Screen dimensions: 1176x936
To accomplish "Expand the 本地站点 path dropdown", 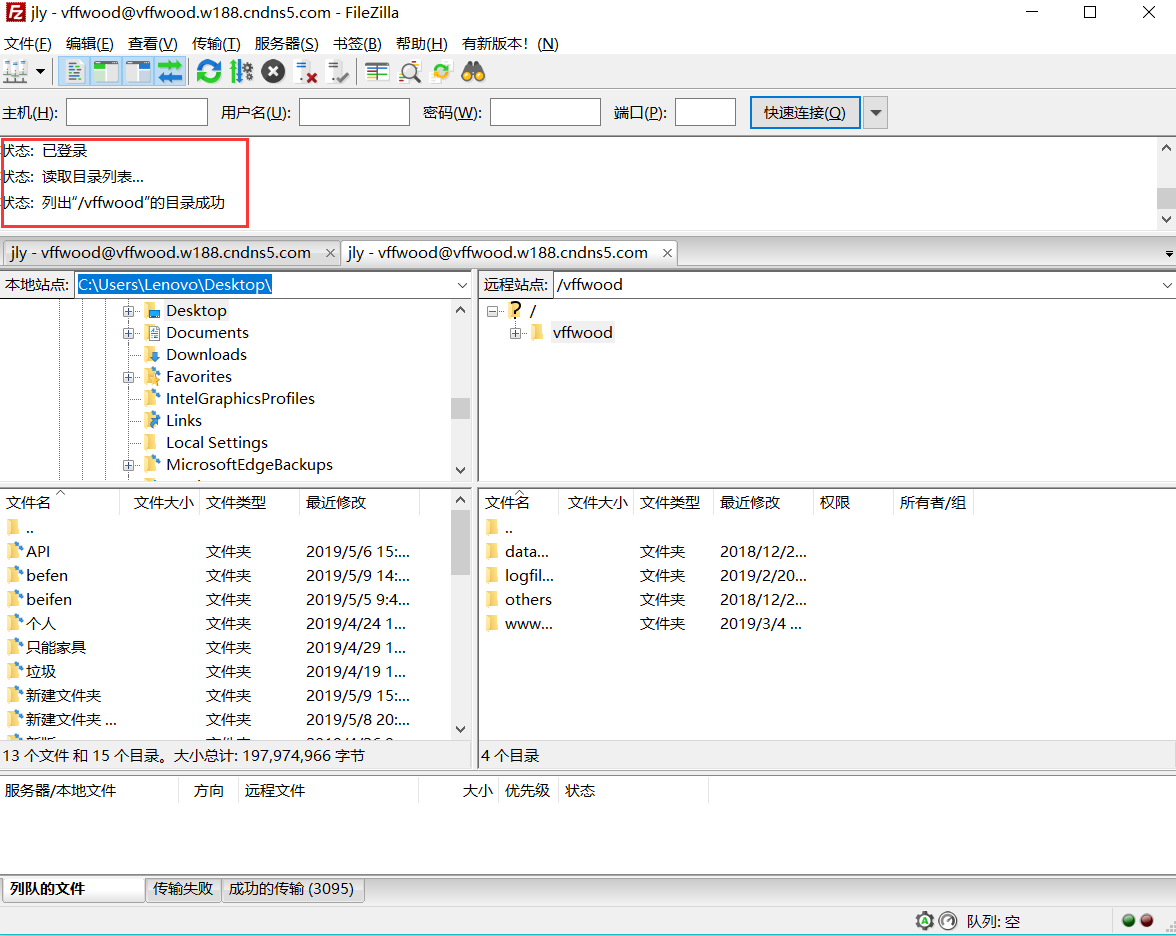I will [x=462, y=285].
